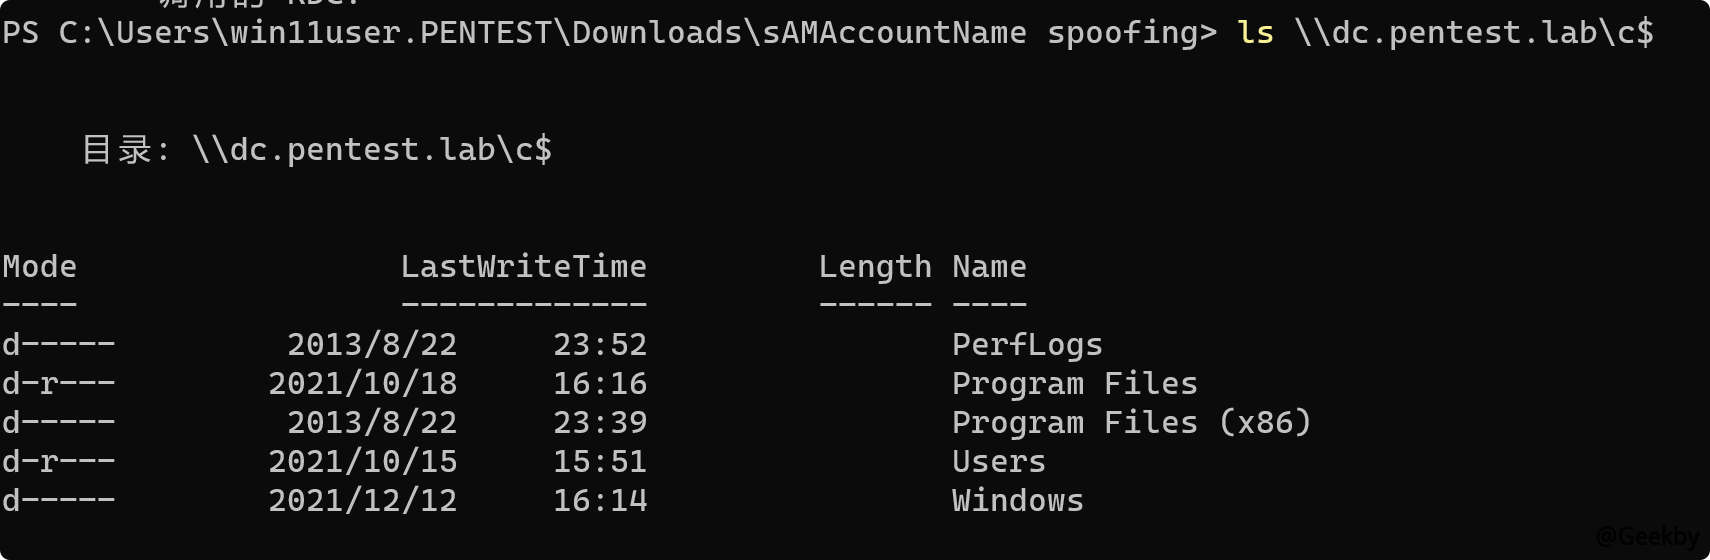Click the 2021/10/18 date

click(362, 384)
